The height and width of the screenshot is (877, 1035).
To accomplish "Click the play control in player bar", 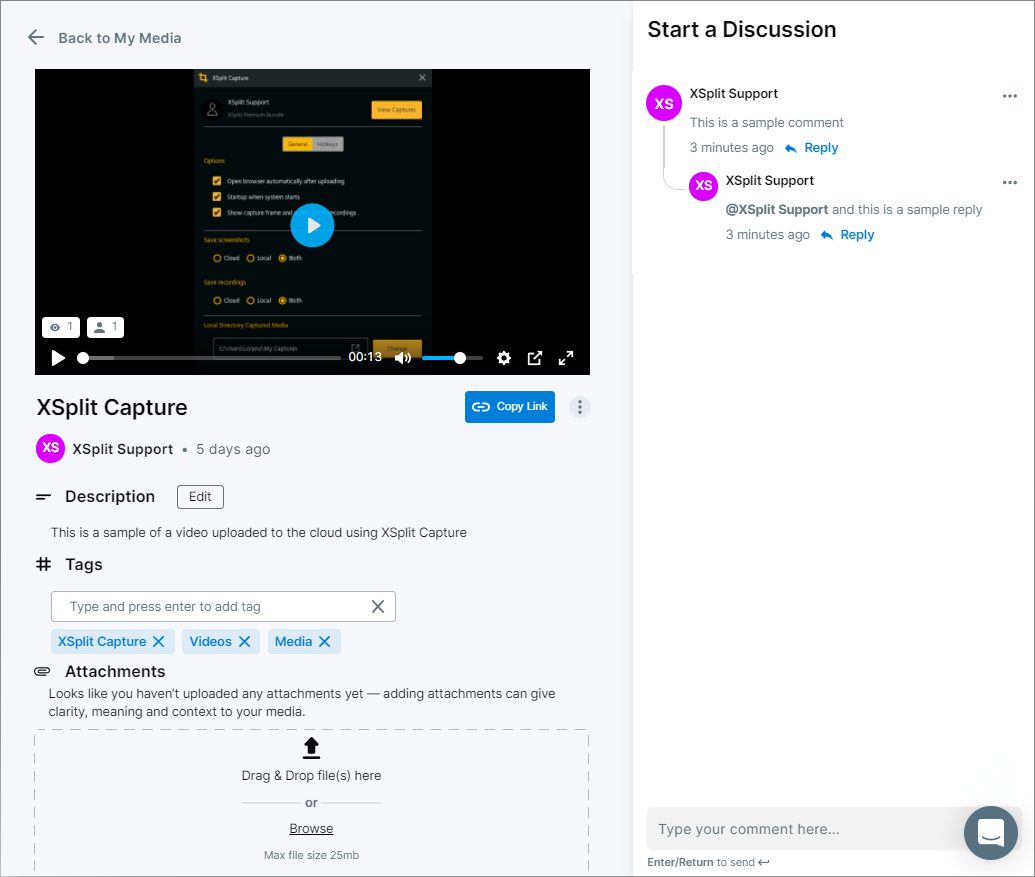I will [x=58, y=358].
